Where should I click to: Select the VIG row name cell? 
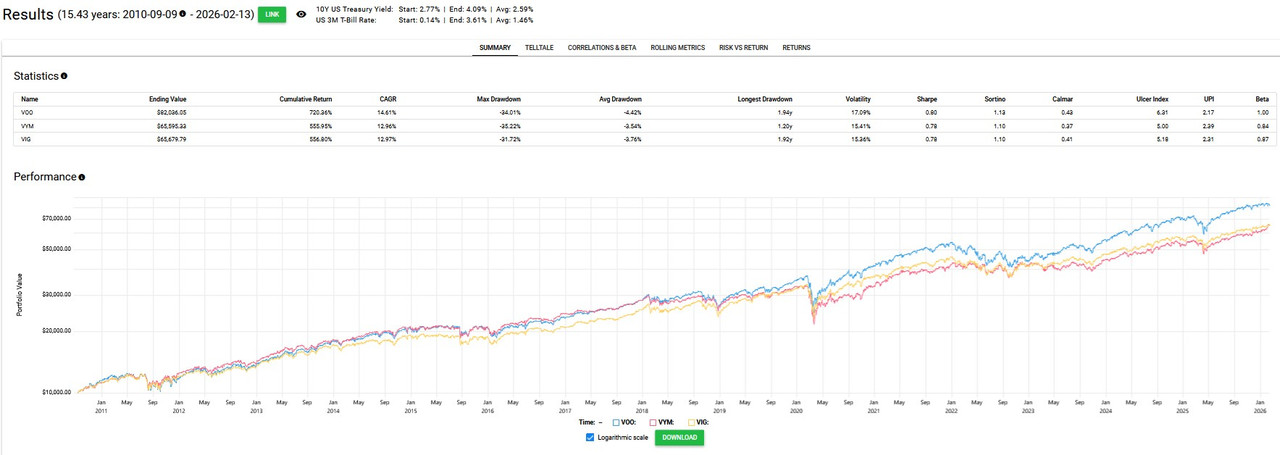[x=28, y=139]
